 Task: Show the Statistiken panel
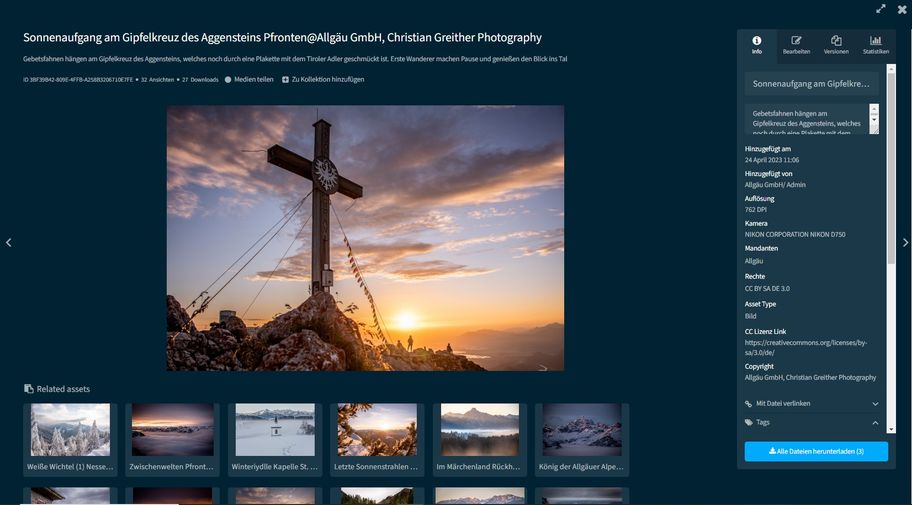tap(875, 44)
